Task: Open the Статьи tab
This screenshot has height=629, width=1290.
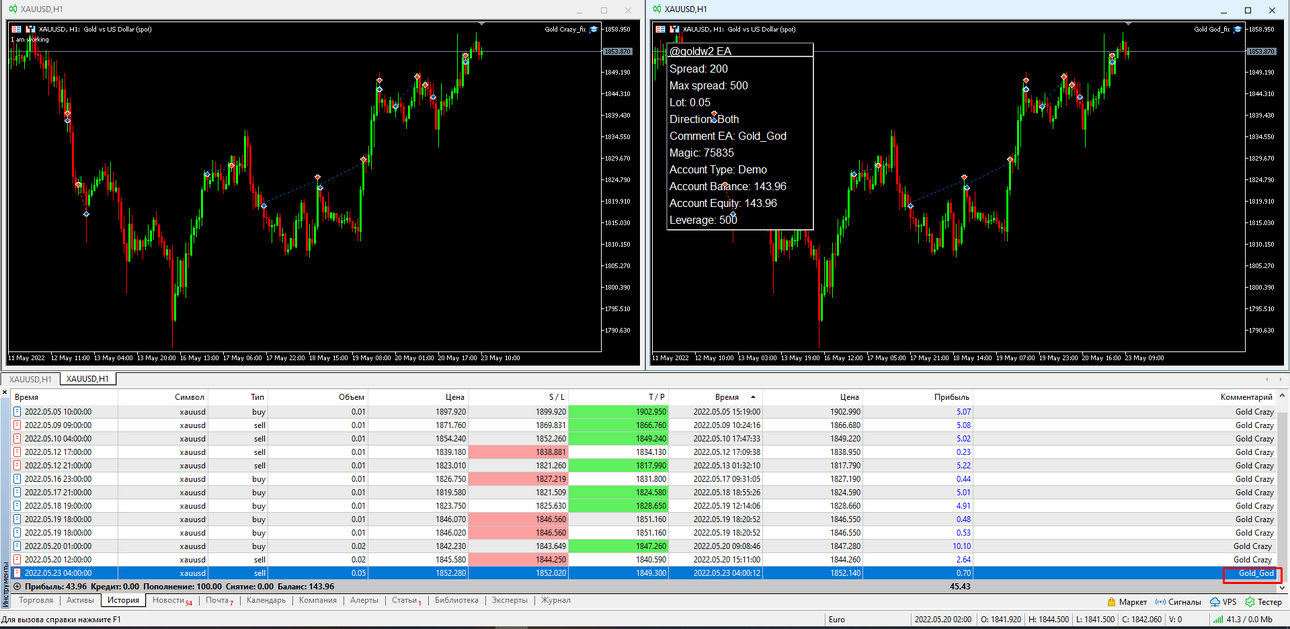Action: point(406,601)
